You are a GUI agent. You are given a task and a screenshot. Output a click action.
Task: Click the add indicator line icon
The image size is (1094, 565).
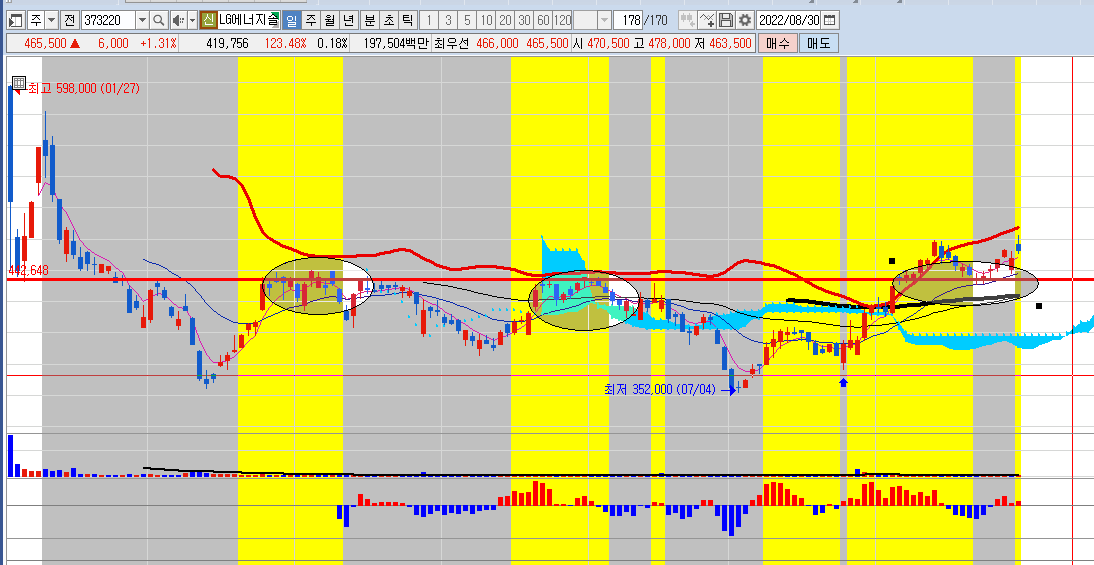pos(707,20)
